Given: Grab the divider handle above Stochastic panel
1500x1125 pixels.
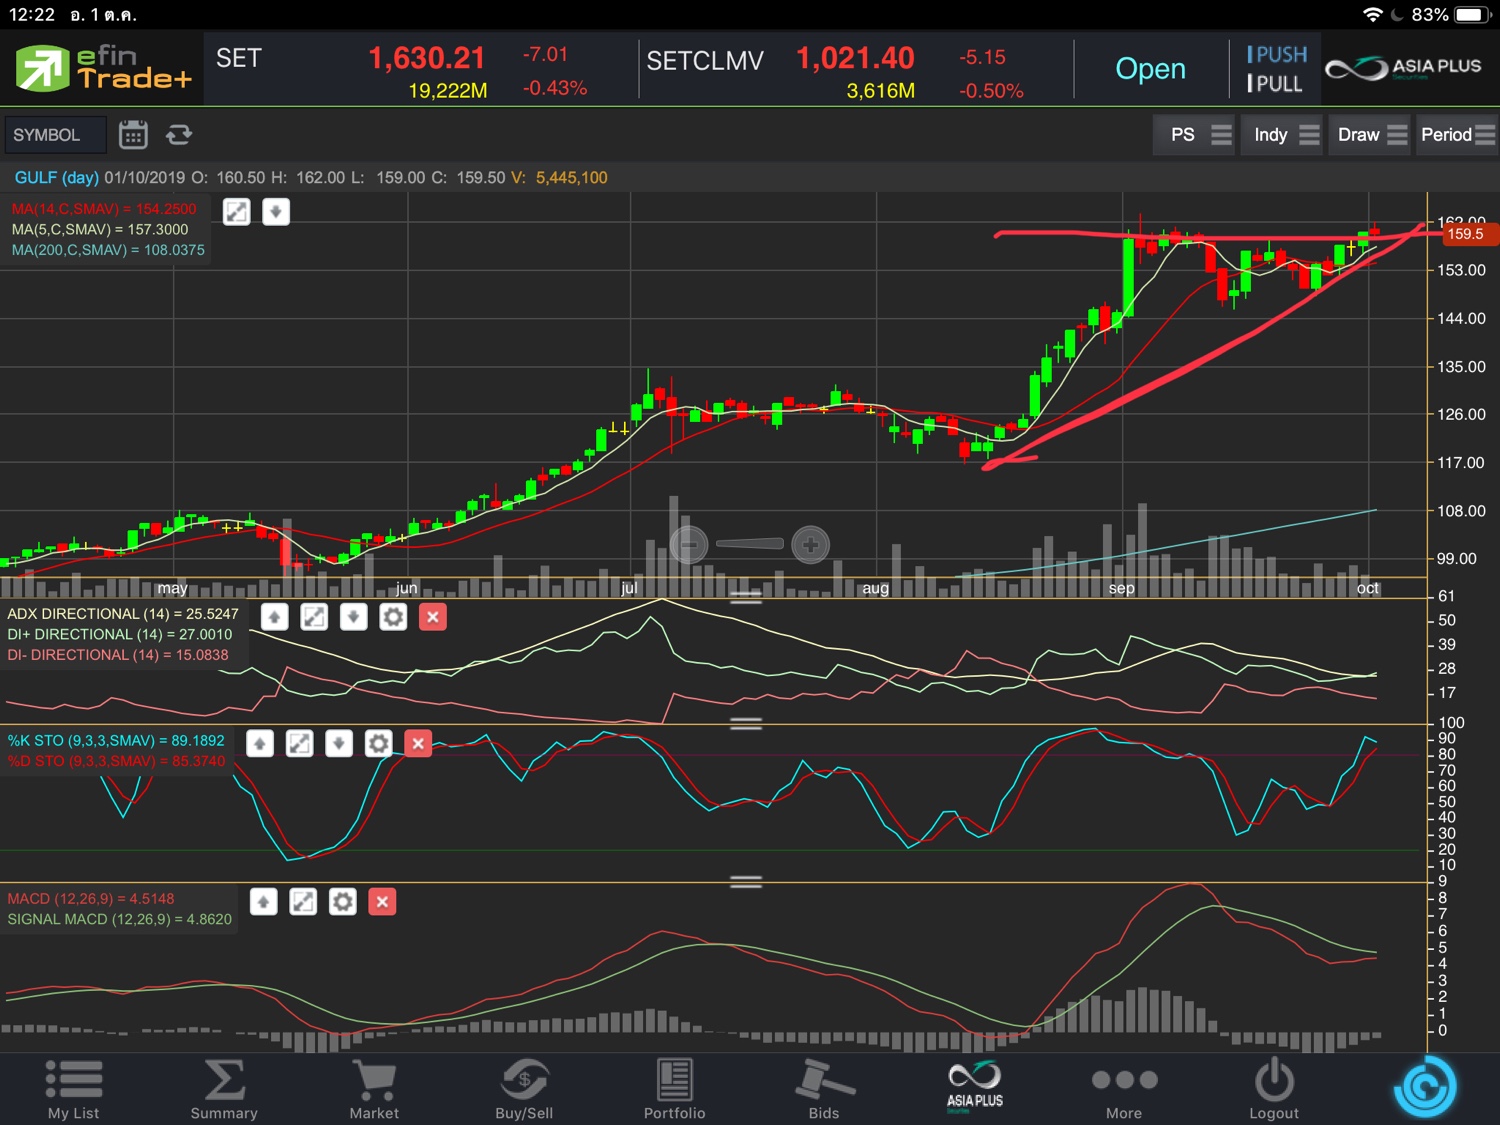Looking at the screenshot, I should [x=746, y=723].
